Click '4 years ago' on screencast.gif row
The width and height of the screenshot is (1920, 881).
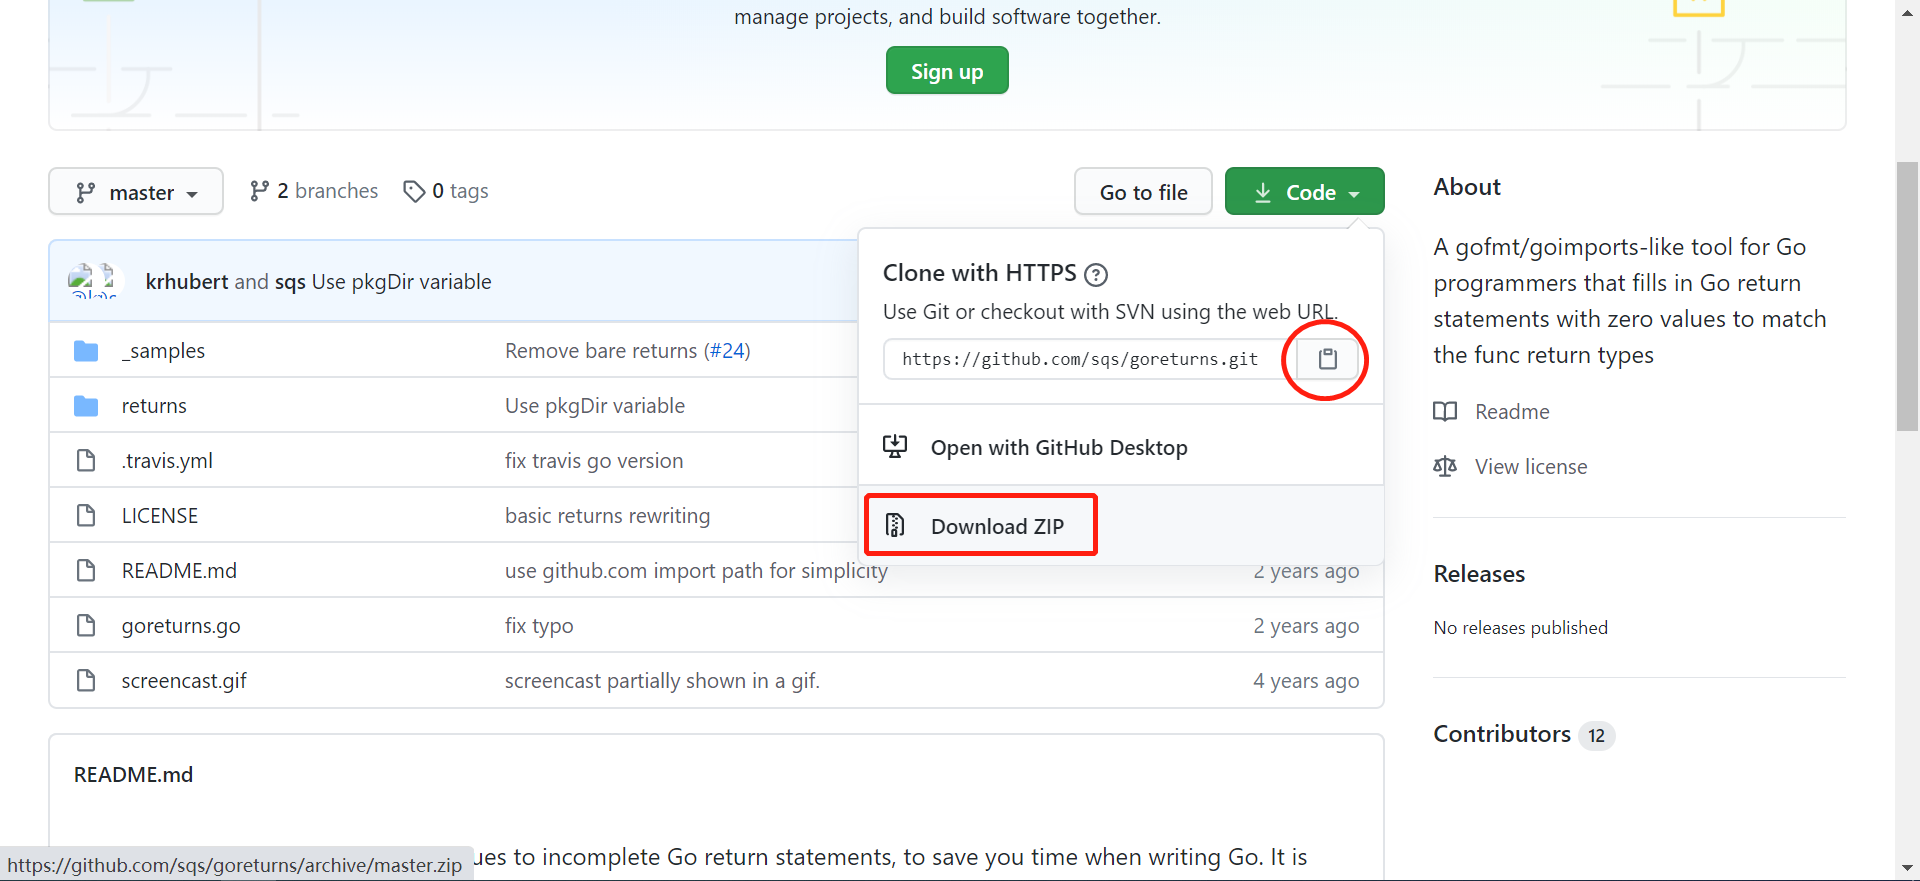[1306, 681]
